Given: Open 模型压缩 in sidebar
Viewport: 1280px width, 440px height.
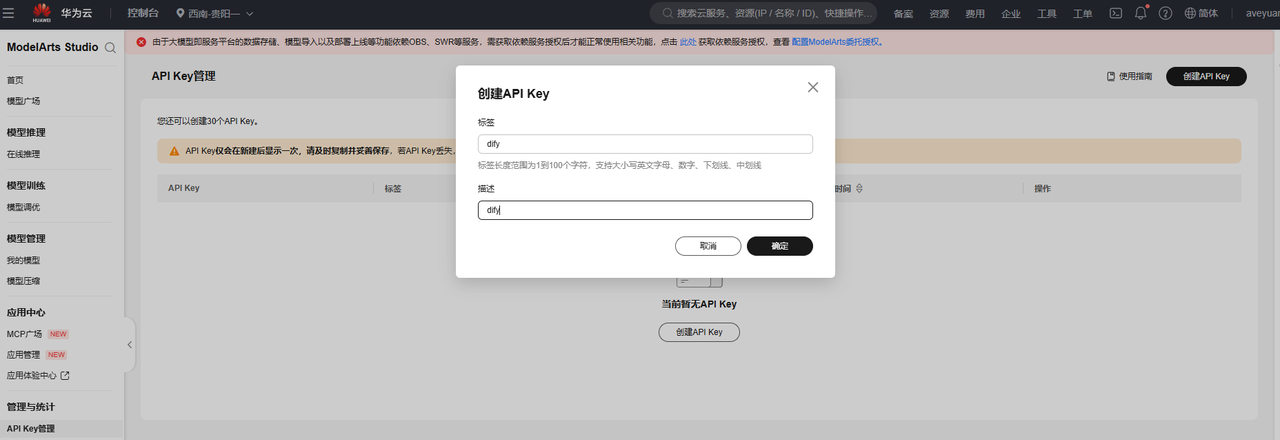Looking at the screenshot, I should pos(23,281).
